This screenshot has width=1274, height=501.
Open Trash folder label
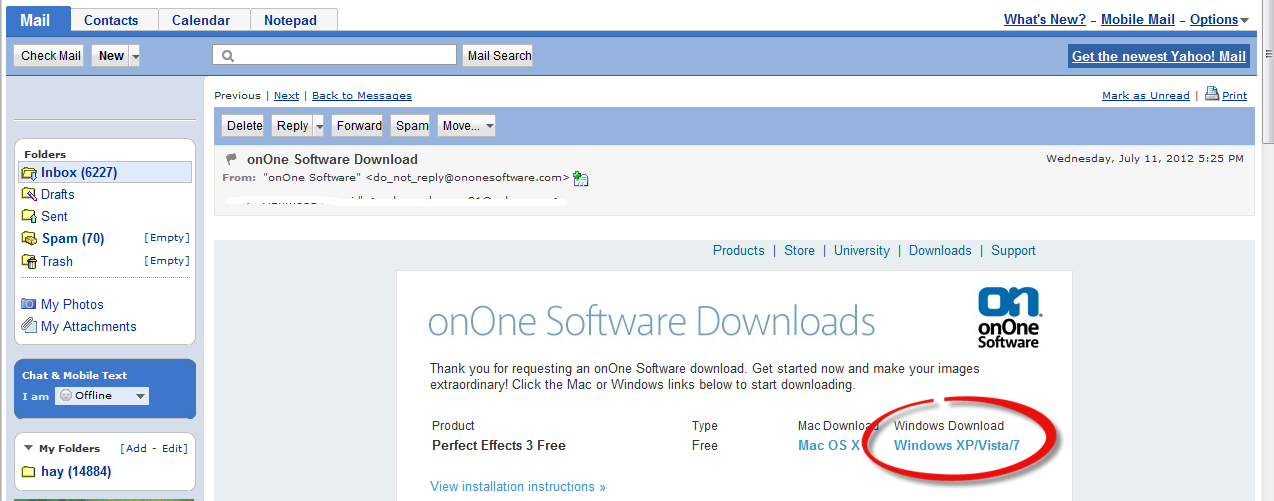57,261
